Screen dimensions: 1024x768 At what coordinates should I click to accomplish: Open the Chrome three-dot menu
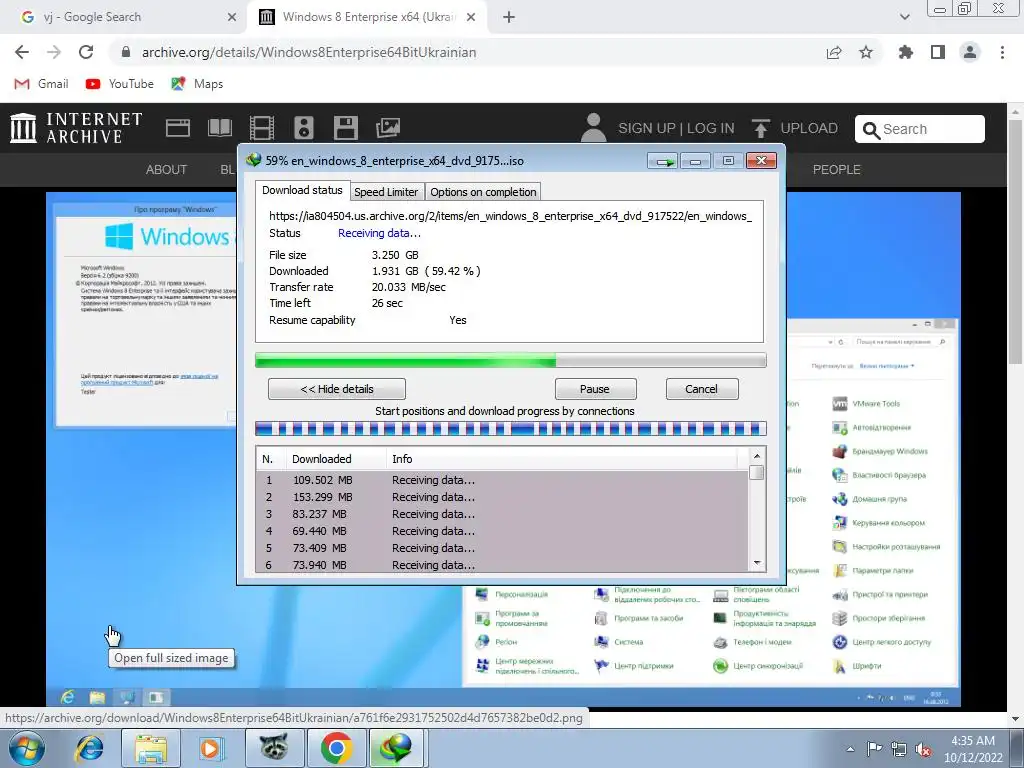[x=1002, y=52]
